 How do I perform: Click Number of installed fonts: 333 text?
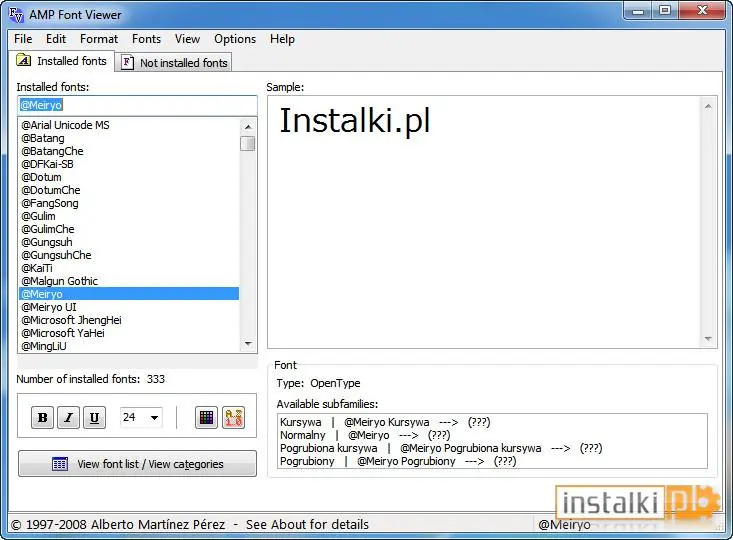click(x=91, y=379)
